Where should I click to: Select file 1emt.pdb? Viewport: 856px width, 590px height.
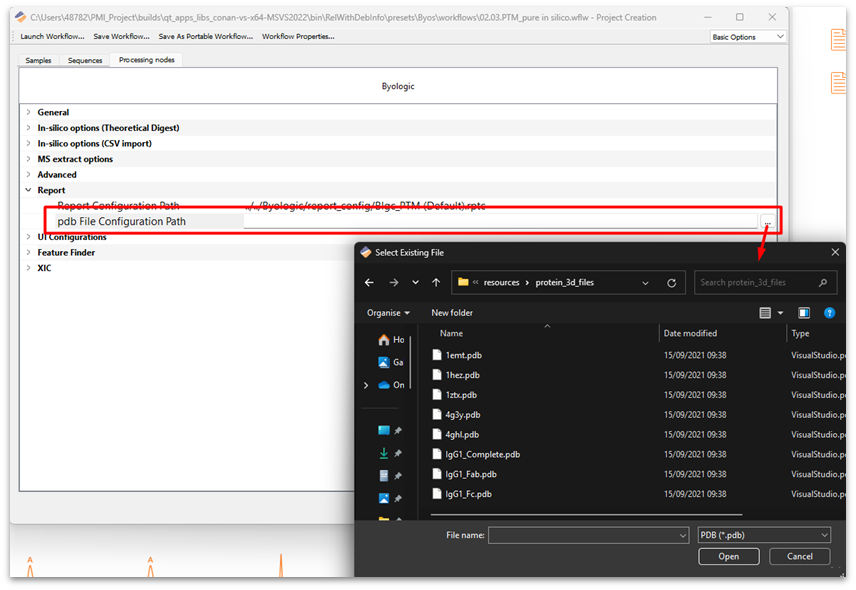click(x=463, y=355)
